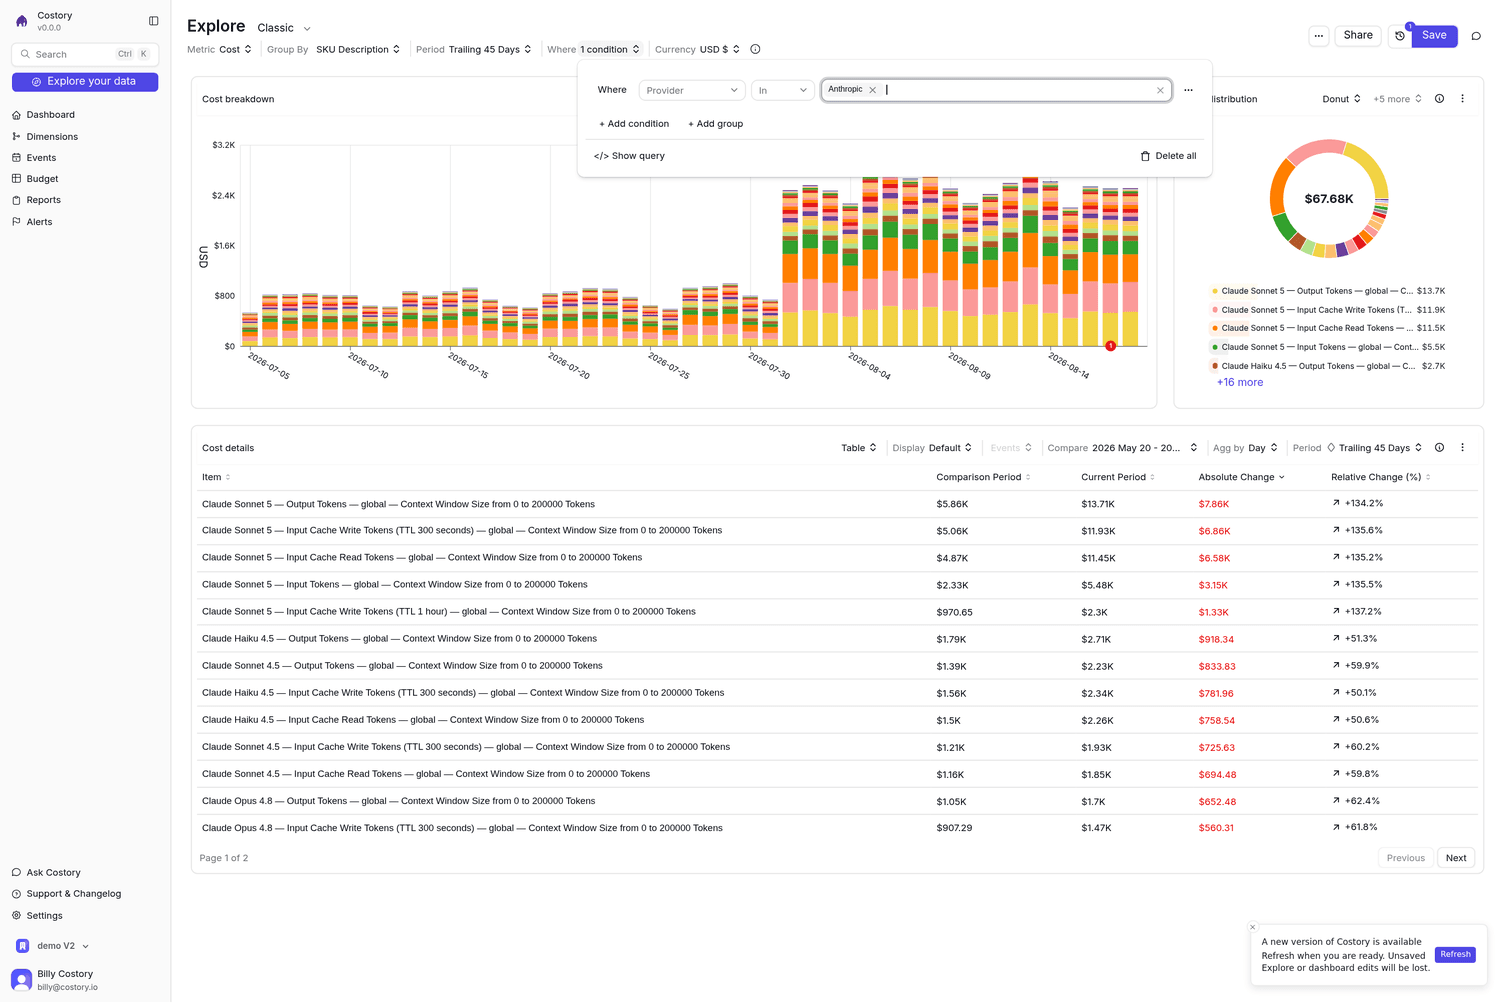Open the version history clock icon

[1400, 36]
